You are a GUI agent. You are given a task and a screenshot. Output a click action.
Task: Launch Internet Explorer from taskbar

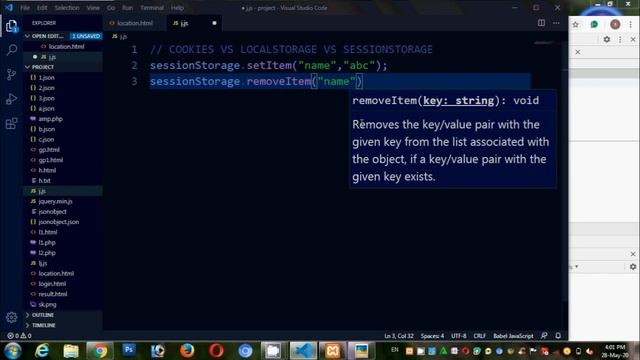point(42,351)
